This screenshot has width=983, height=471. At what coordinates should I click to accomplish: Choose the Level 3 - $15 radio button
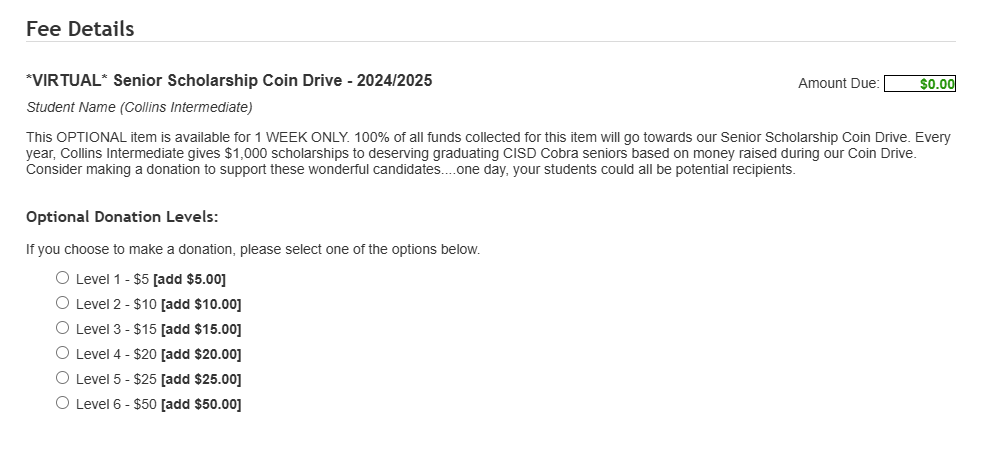pos(63,328)
